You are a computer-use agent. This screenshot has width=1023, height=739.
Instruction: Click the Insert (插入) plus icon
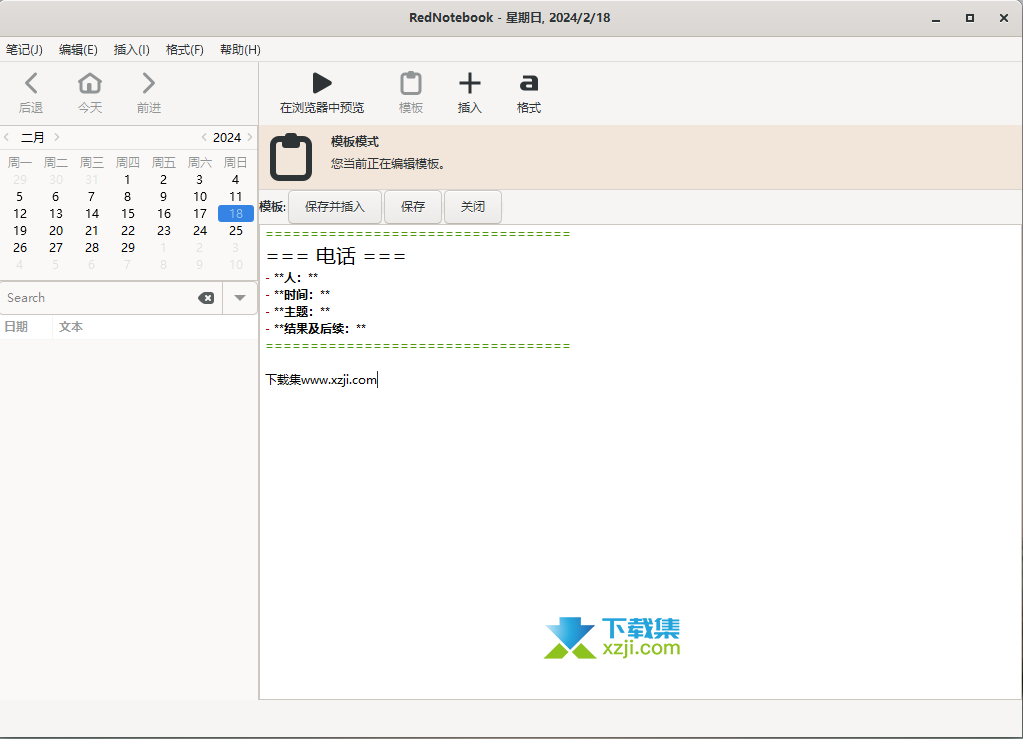tap(469, 83)
